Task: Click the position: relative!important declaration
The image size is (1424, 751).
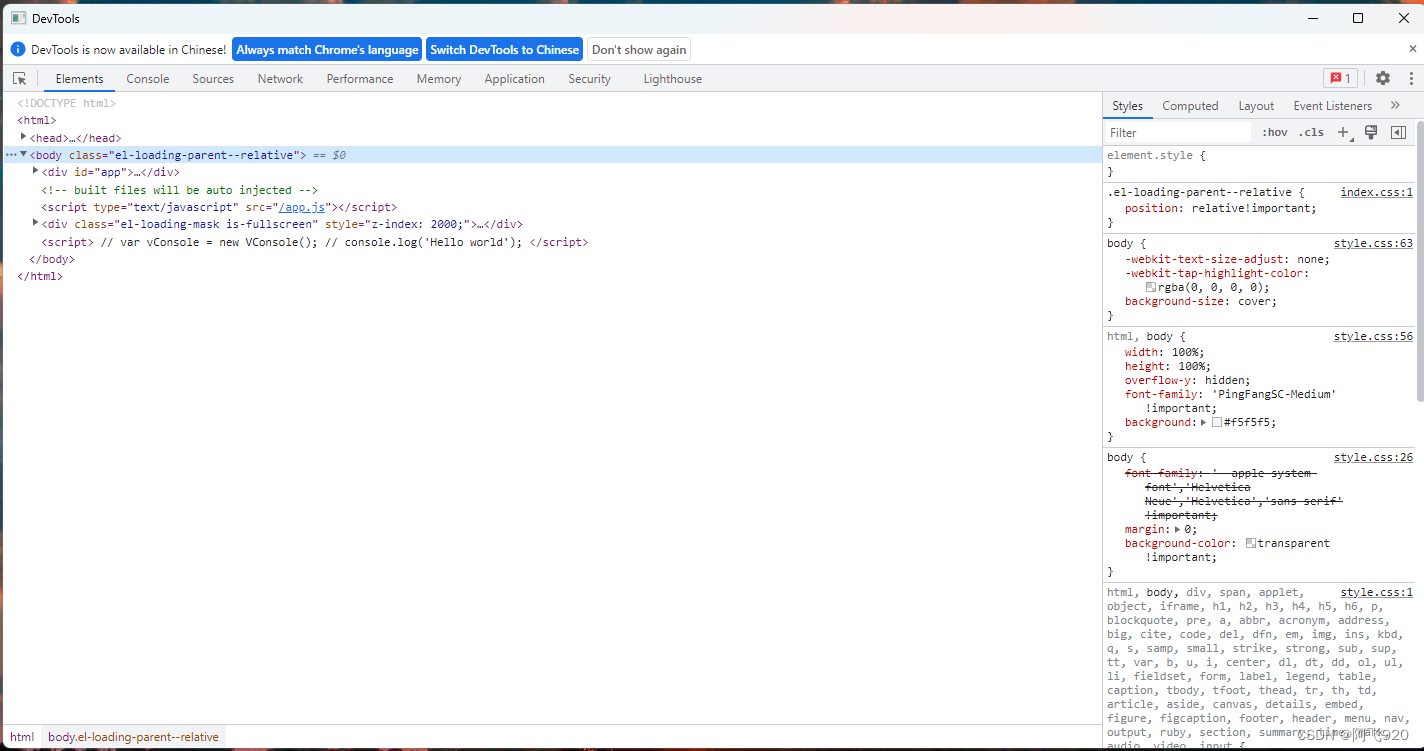Action: 1221,208
